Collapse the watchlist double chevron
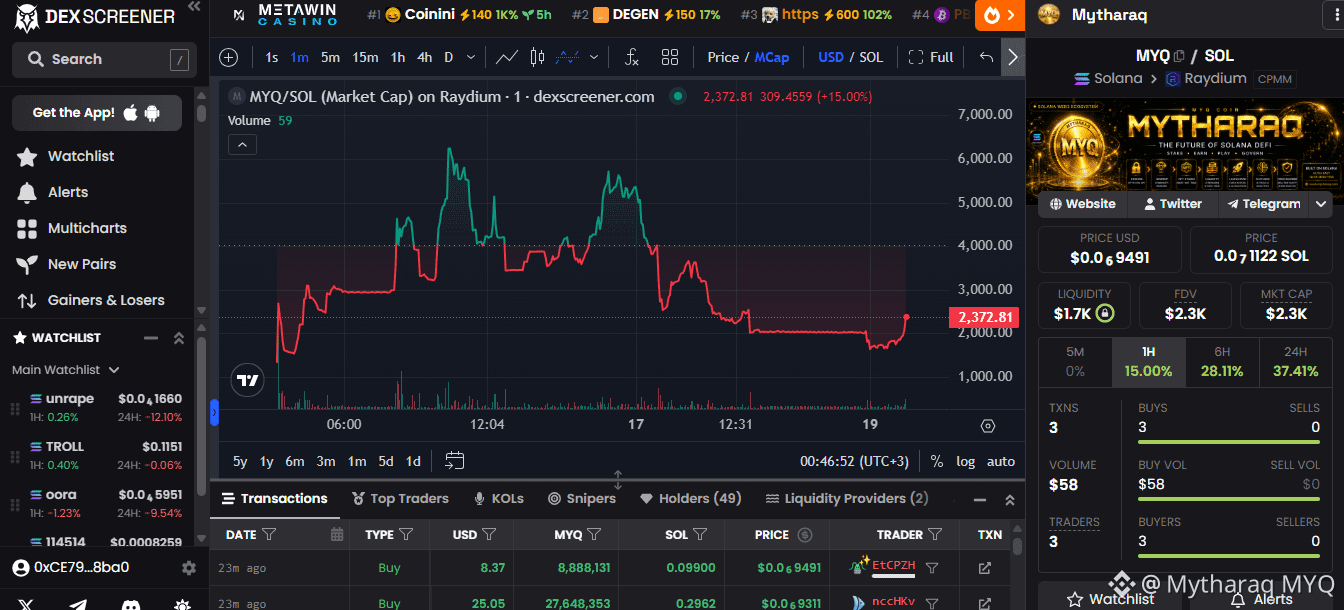The height and width of the screenshot is (610, 1344). point(179,338)
